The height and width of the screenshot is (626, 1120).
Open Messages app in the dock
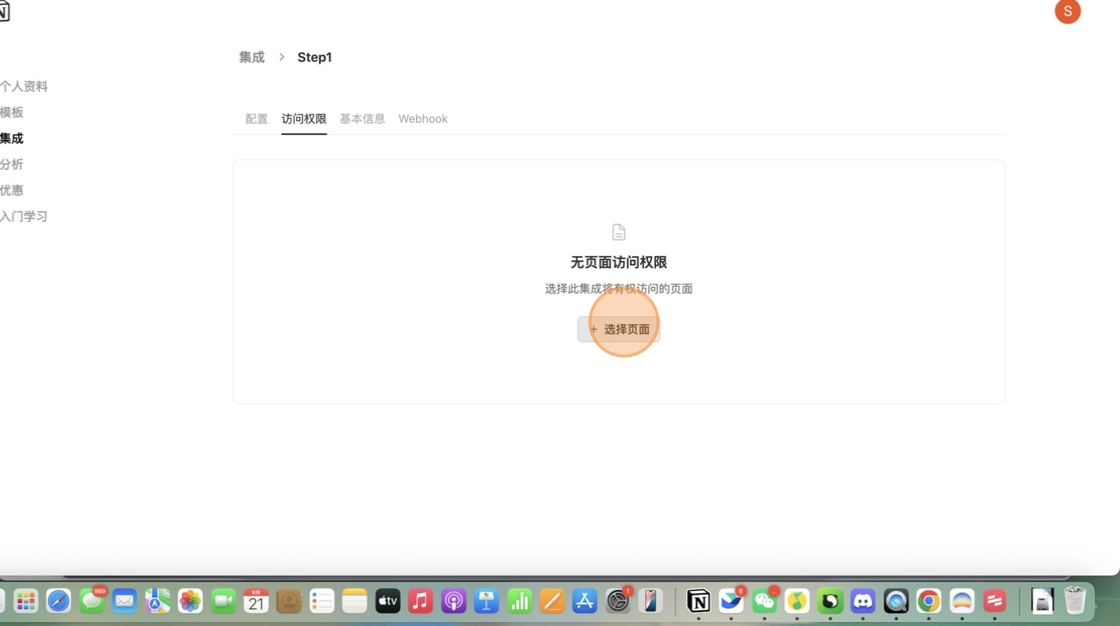click(91, 601)
